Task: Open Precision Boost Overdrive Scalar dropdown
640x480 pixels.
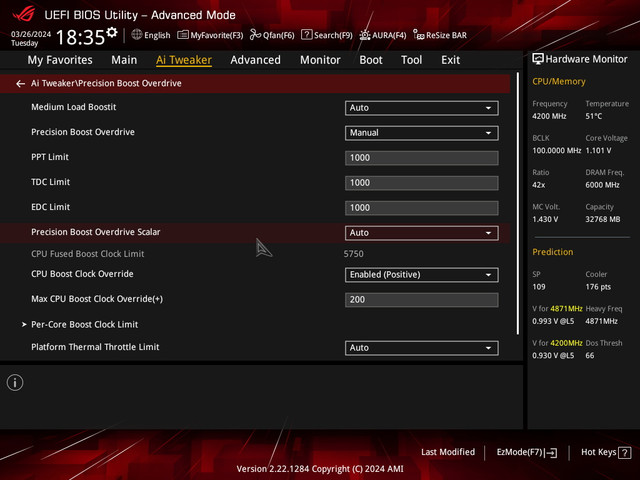Action: coord(422,233)
